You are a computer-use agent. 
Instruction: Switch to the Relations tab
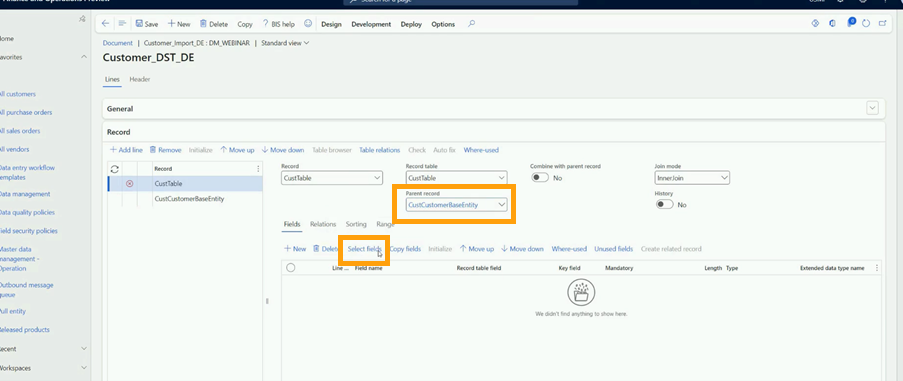pos(322,224)
